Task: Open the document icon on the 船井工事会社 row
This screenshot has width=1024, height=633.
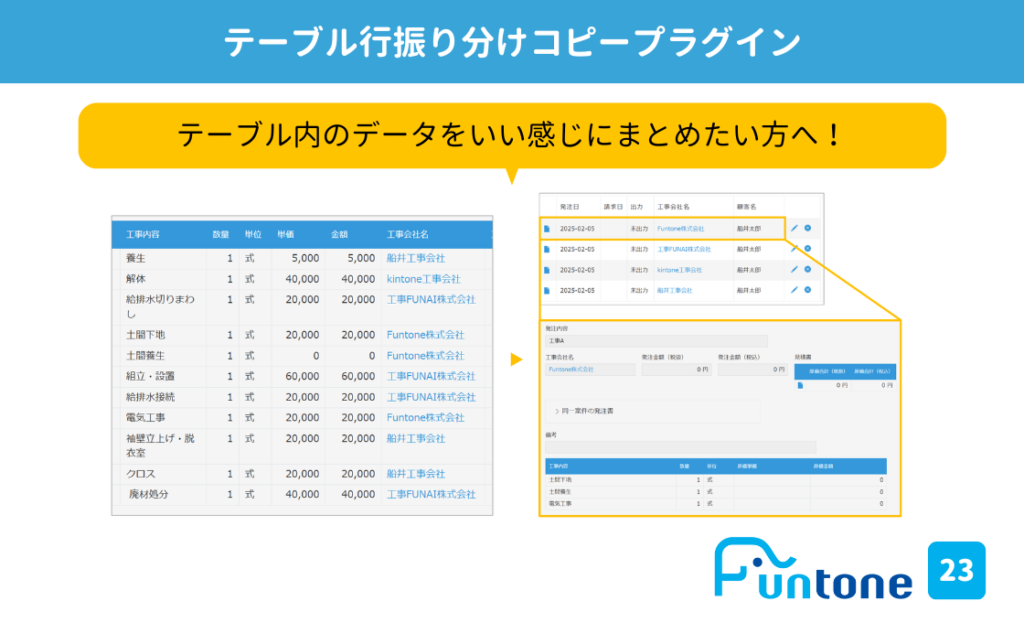Action: (x=547, y=289)
